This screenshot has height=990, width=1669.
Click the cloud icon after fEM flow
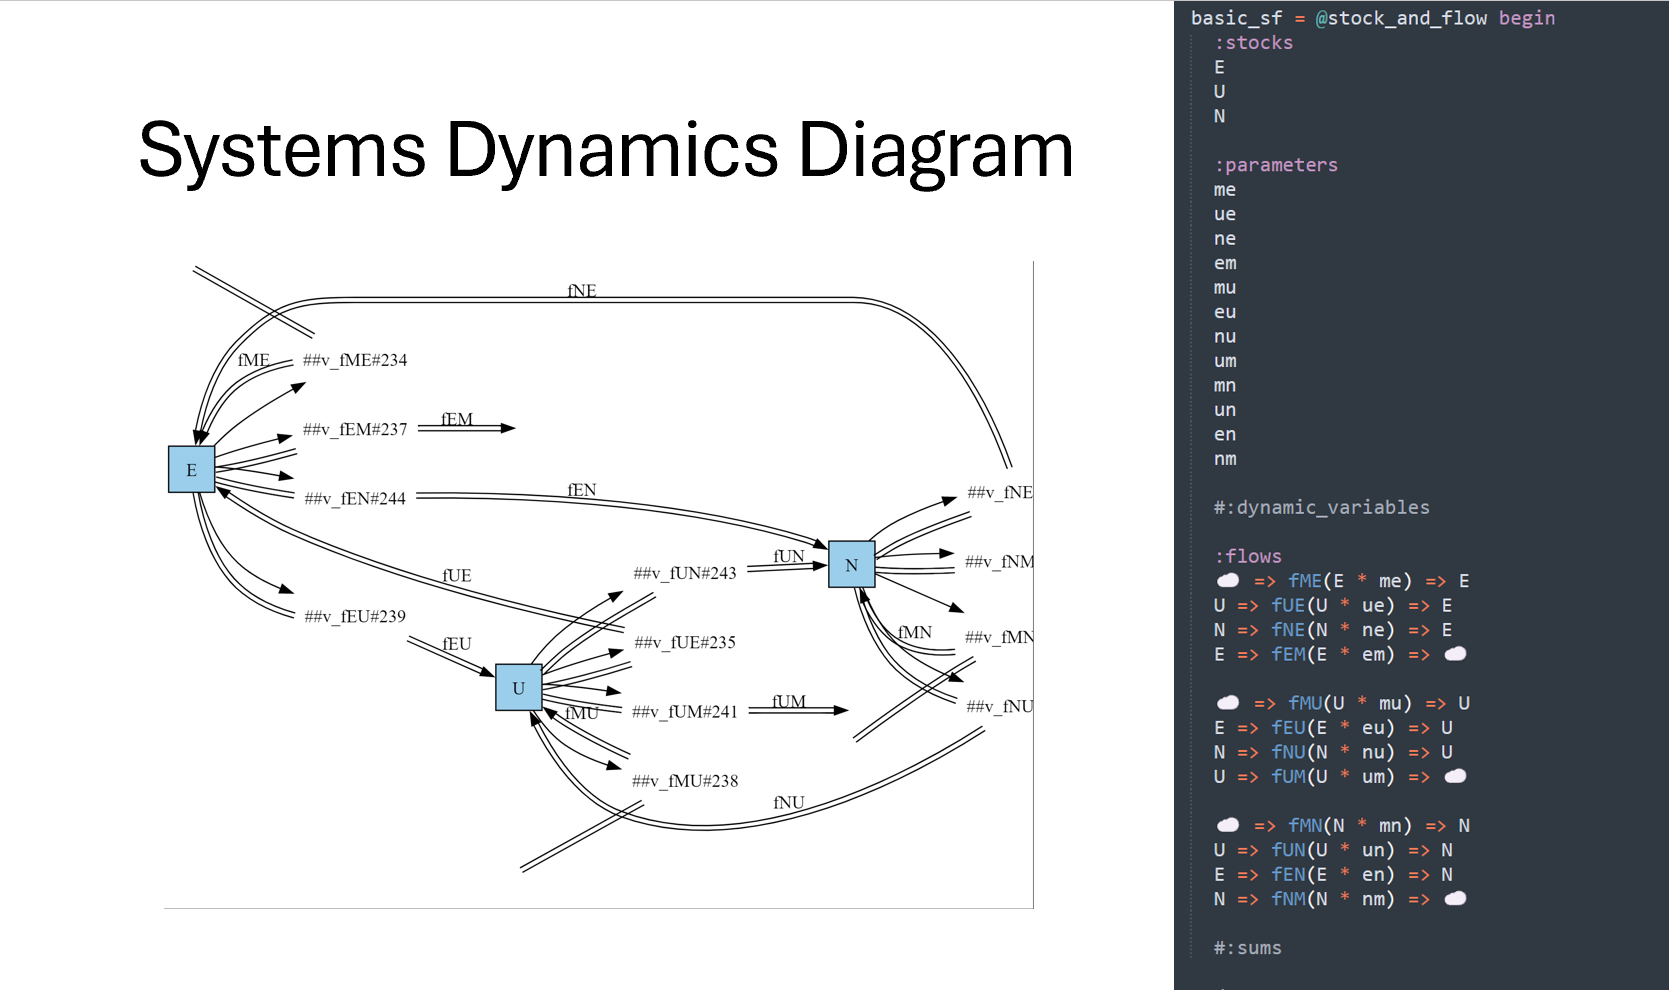click(x=1455, y=654)
